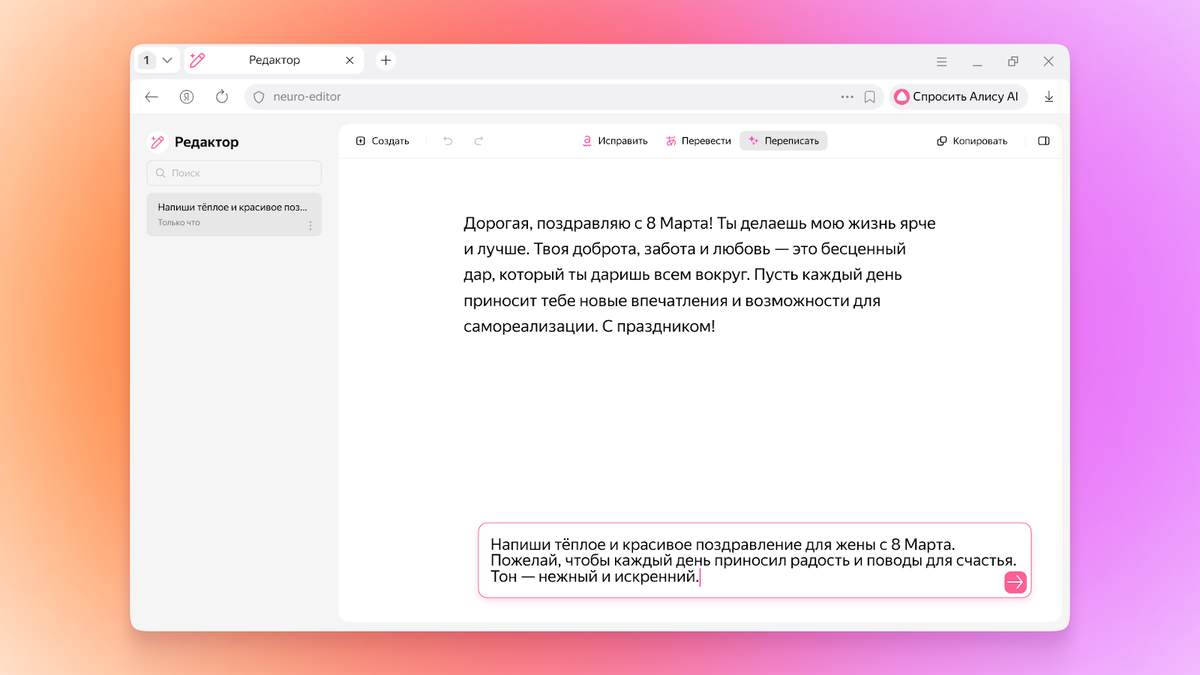Send the prompt with arrow button
The image size is (1200, 675).
pos(1015,582)
